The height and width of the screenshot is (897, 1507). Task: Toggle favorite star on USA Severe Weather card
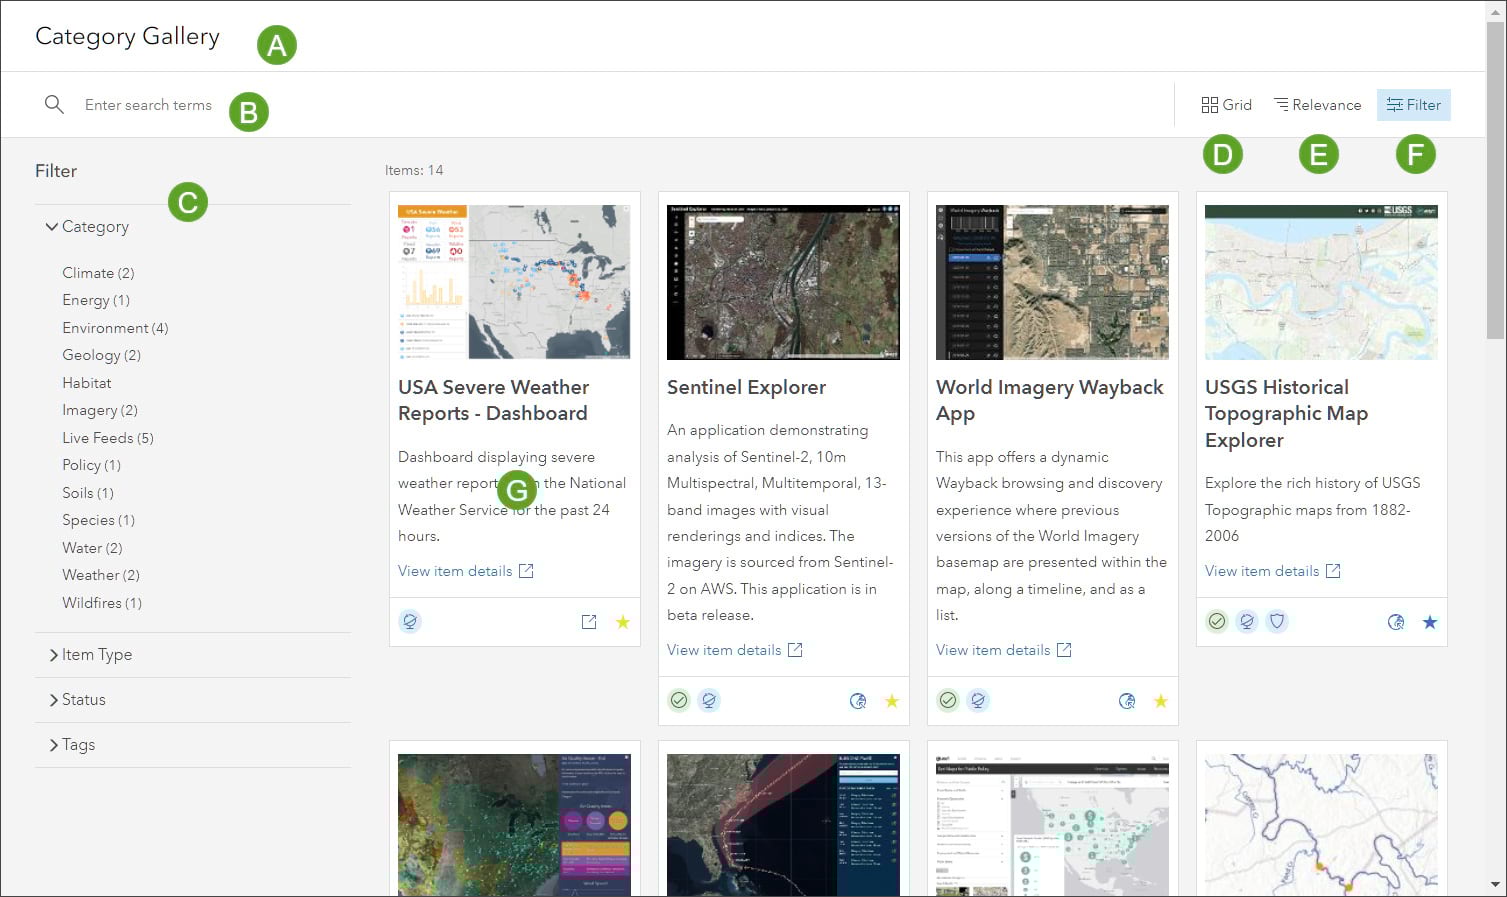(623, 622)
